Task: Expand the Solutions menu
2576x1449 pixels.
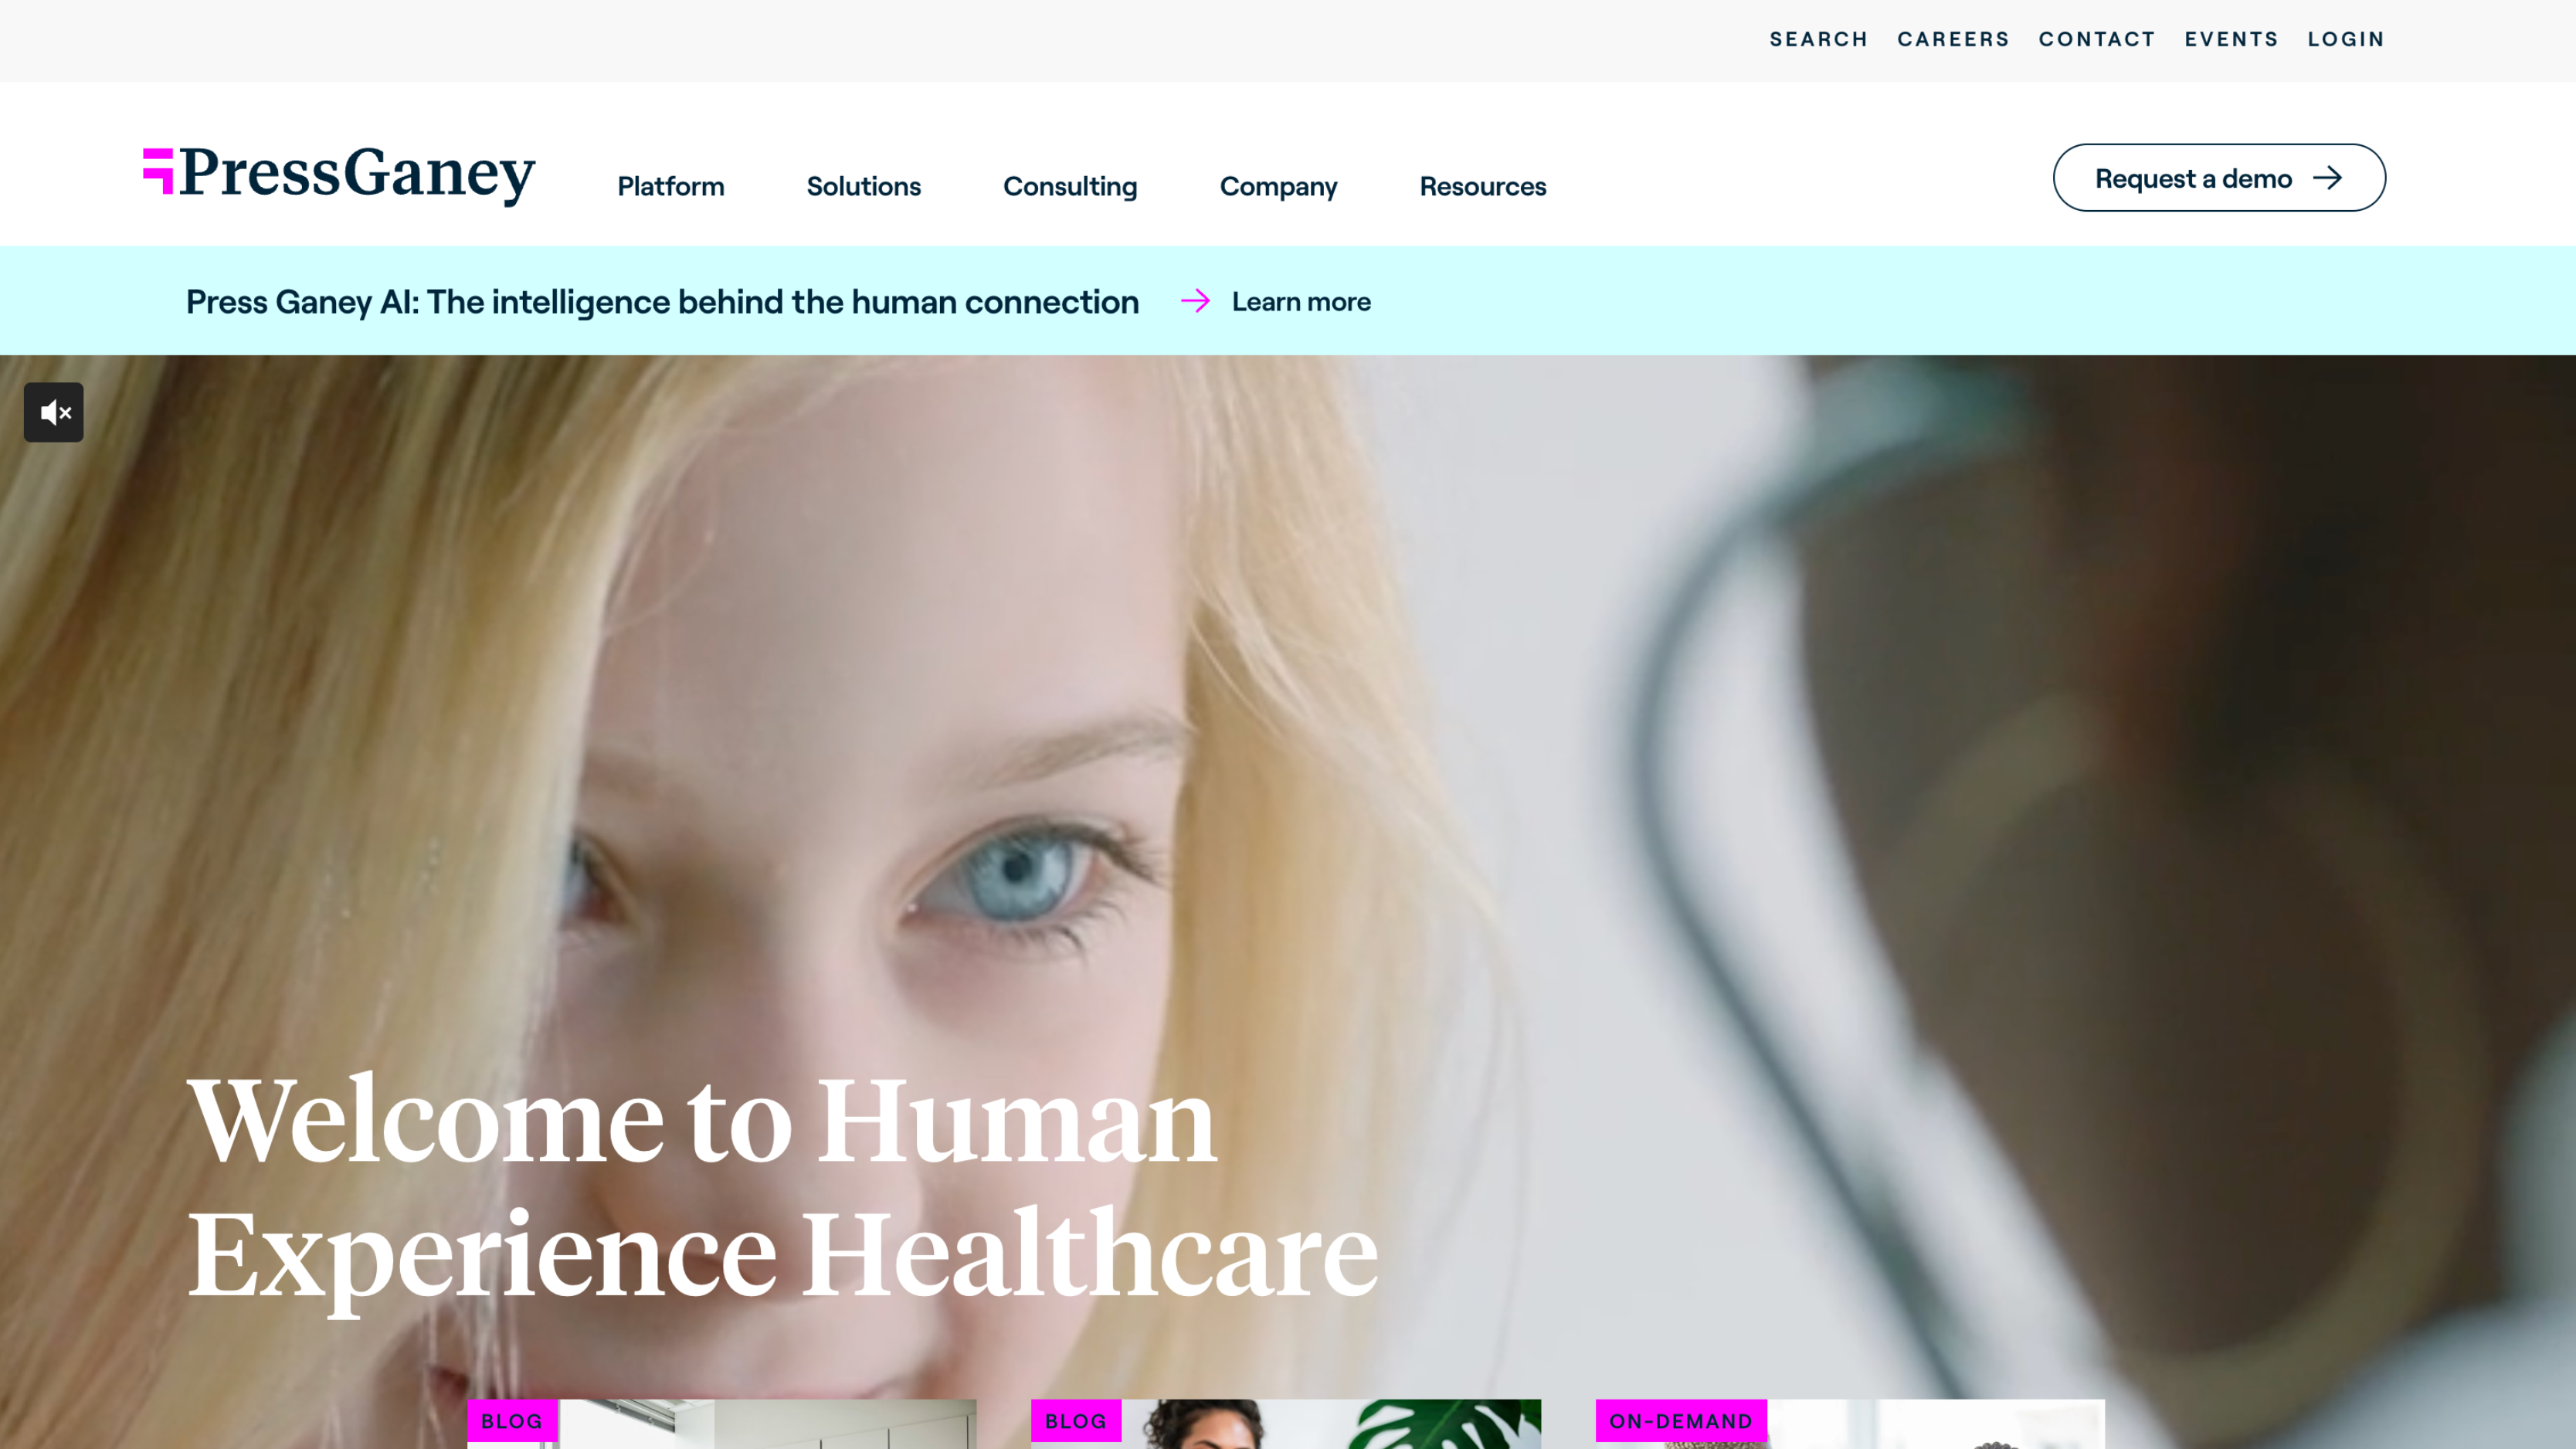Action: (864, 186)
